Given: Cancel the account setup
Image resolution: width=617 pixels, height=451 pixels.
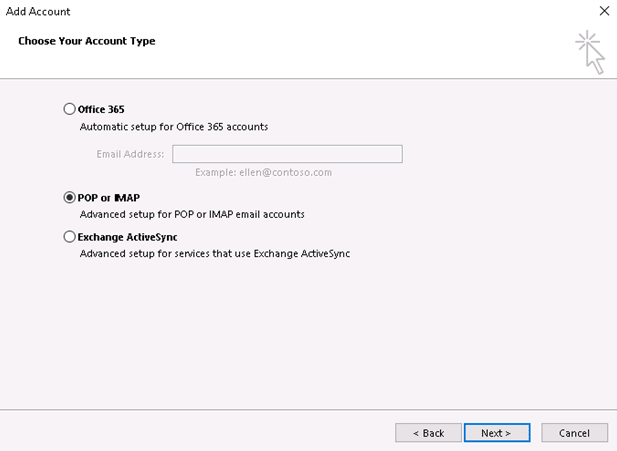Looking at the screenshot, I should tap(575, 433).
